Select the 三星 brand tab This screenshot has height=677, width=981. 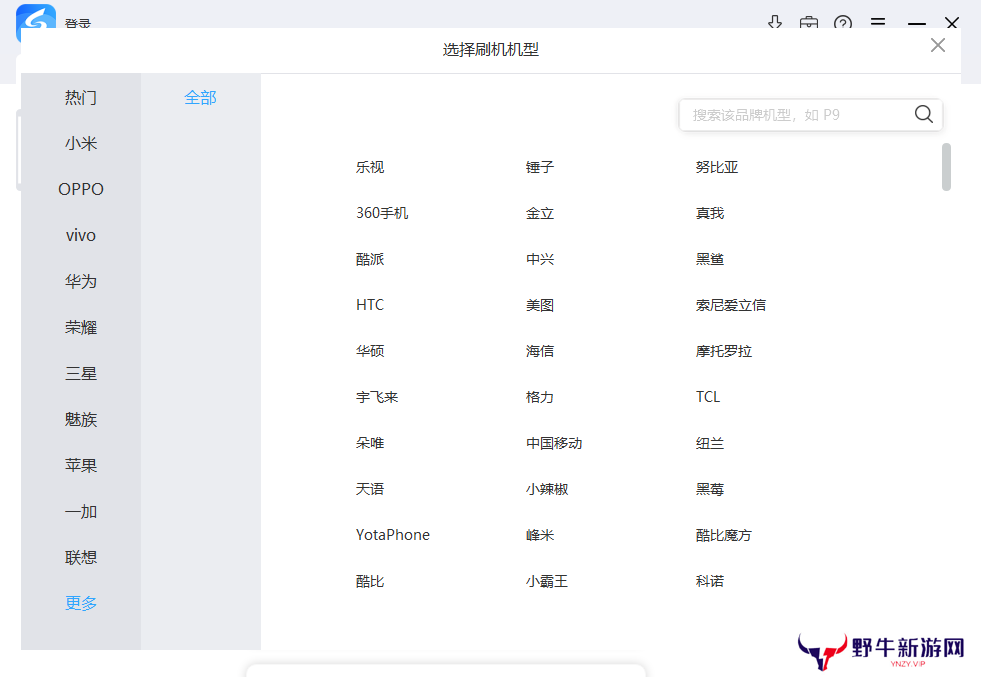click(x=81, y=374)
